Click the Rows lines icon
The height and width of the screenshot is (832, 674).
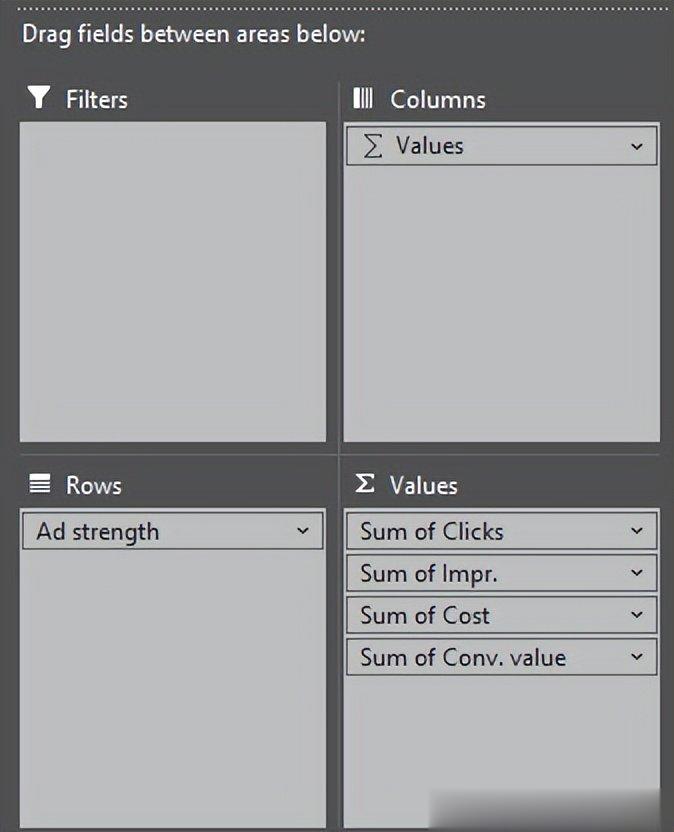(x=40, y=485)
